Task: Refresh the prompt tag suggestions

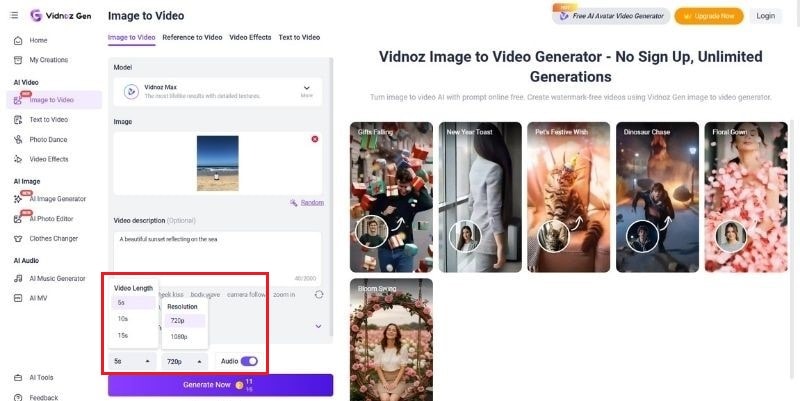Action: 319,295
